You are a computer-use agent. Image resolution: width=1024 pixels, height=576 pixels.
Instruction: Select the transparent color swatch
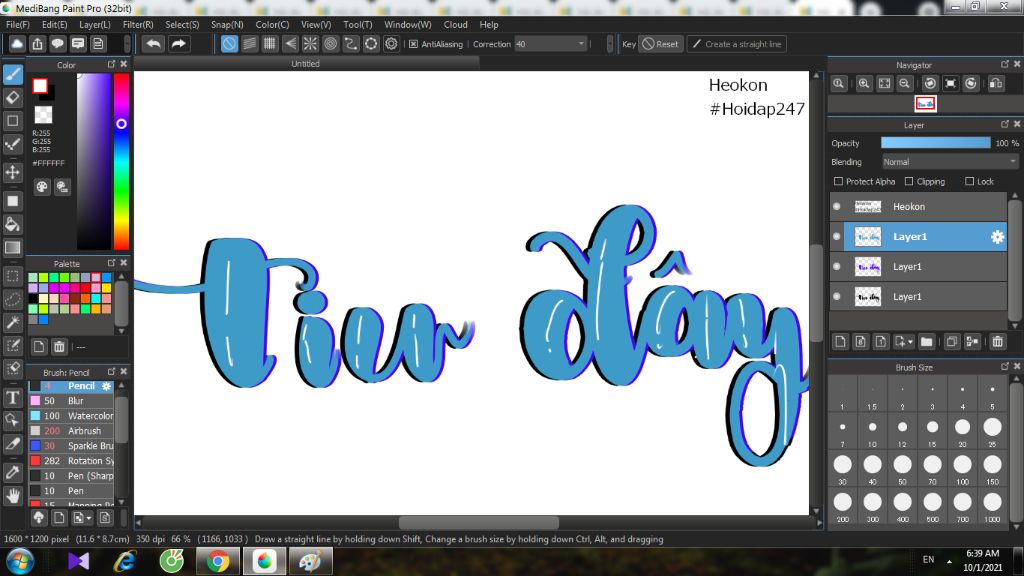pos(43,115)
